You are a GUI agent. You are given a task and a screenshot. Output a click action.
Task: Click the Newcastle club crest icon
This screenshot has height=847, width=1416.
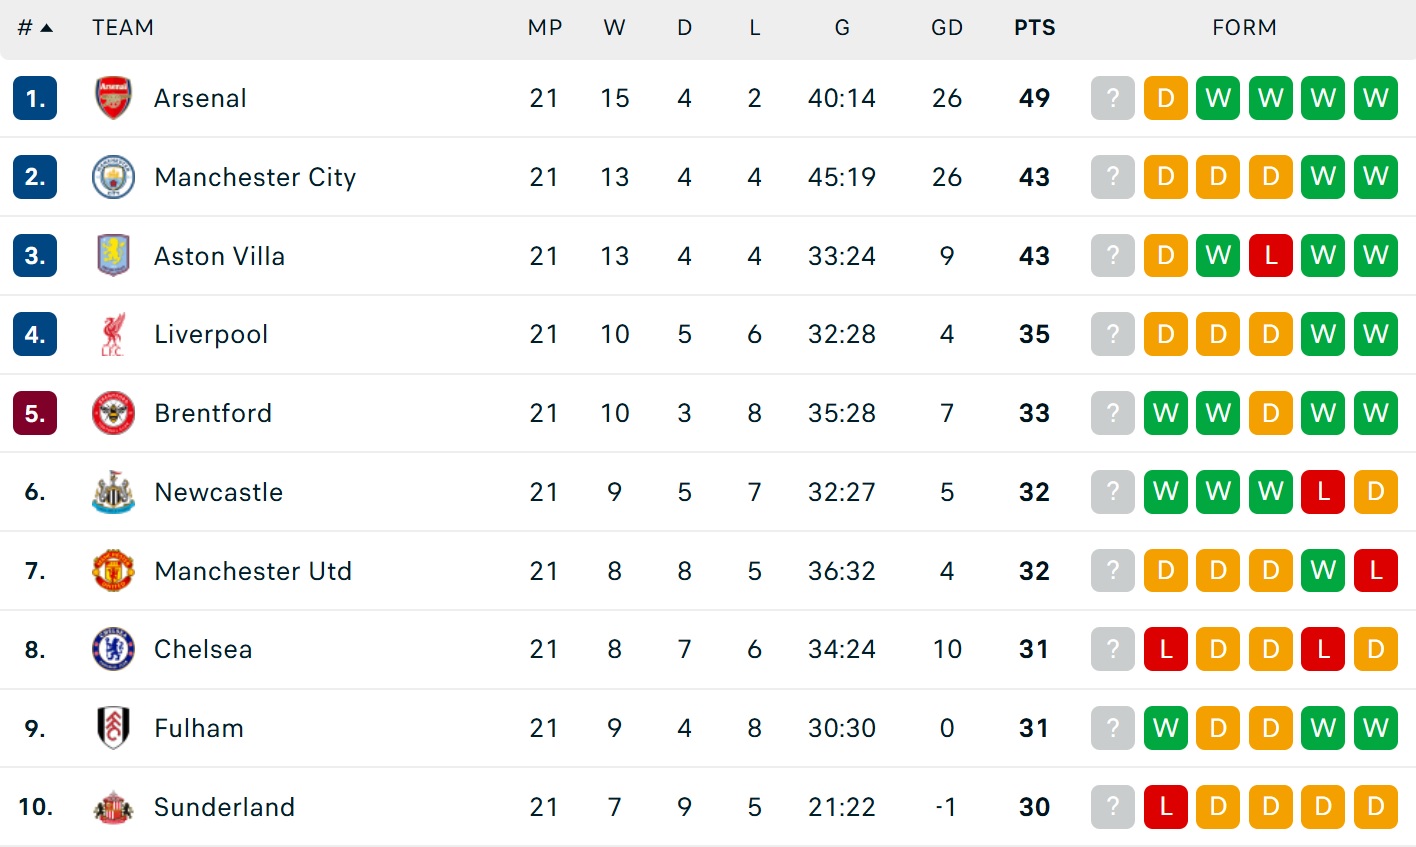pos(113,492)
